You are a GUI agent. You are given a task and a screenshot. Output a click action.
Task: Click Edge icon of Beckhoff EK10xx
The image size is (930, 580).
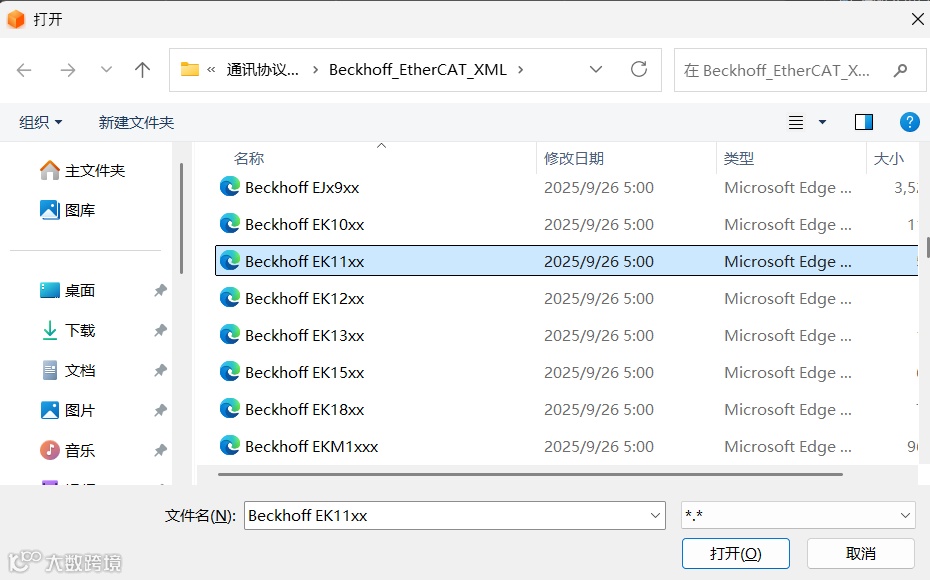[x=230, y=224]
